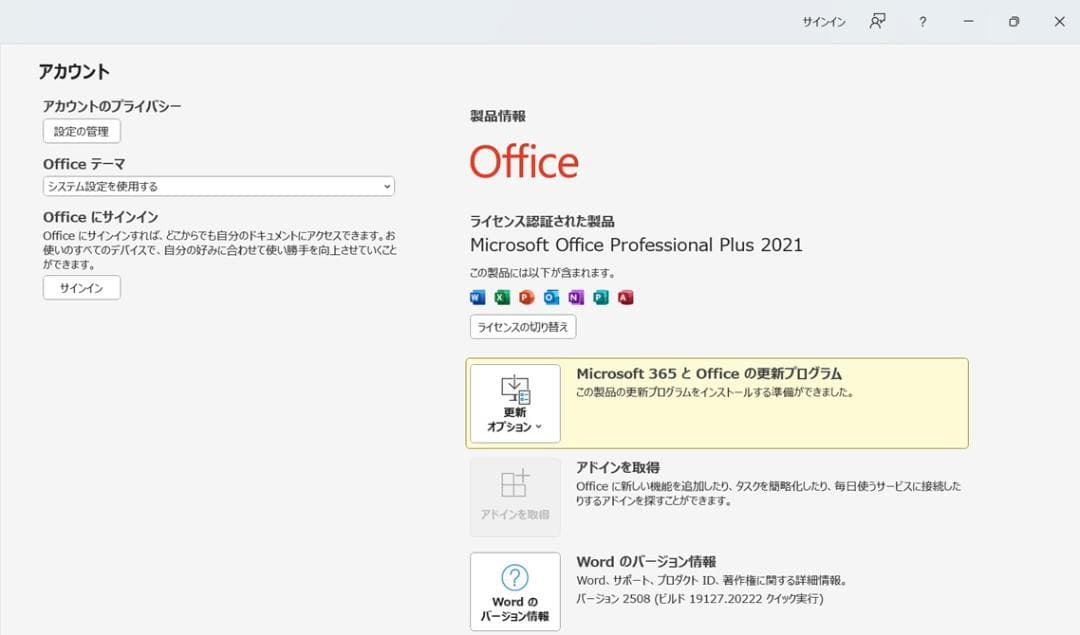Click the アカウントのプライバシー label

[x=112, y=106]
